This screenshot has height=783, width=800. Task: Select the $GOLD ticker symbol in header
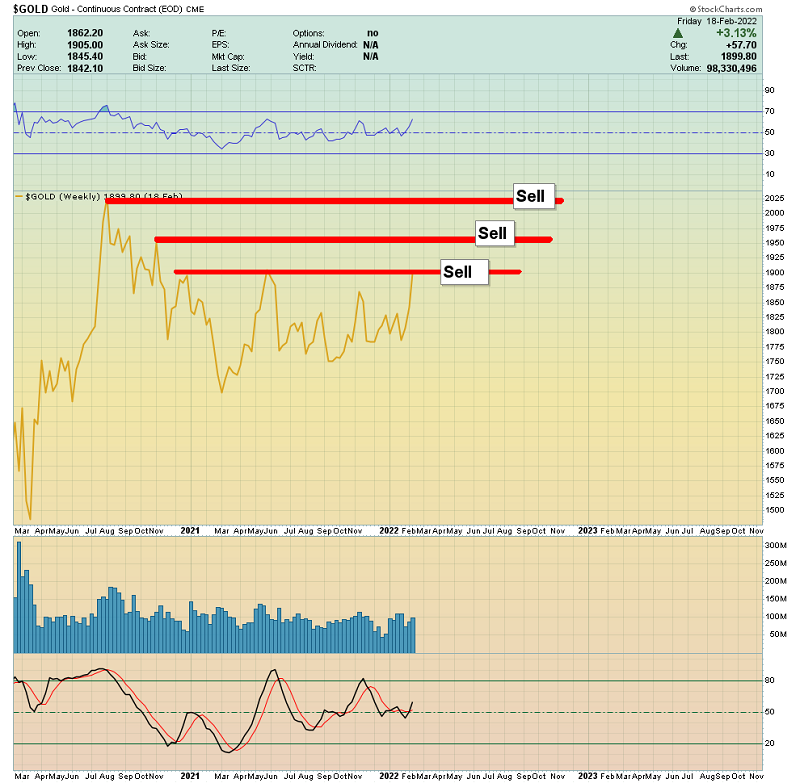pyautogui.click(x=30, y=8)
